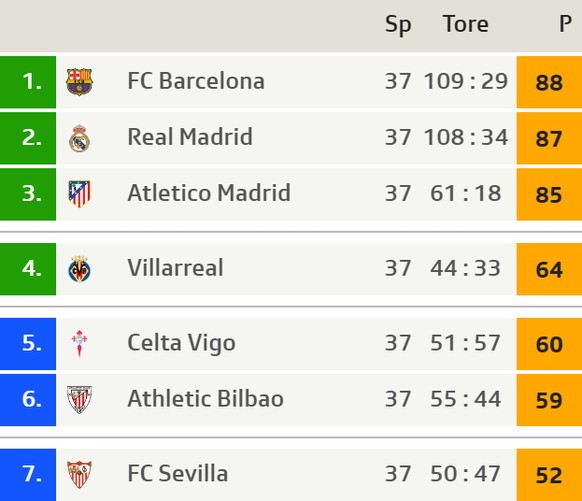Viewport: 582px width, 501px height.
Task: Click the Atletico Madrid club crest
Action: click(x=79, y=194)
